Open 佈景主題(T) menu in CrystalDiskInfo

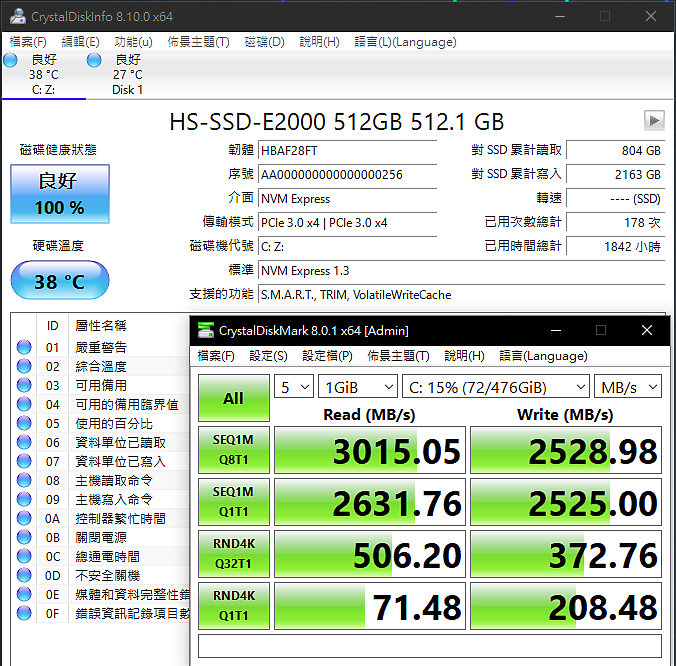(x=198, y=42)
